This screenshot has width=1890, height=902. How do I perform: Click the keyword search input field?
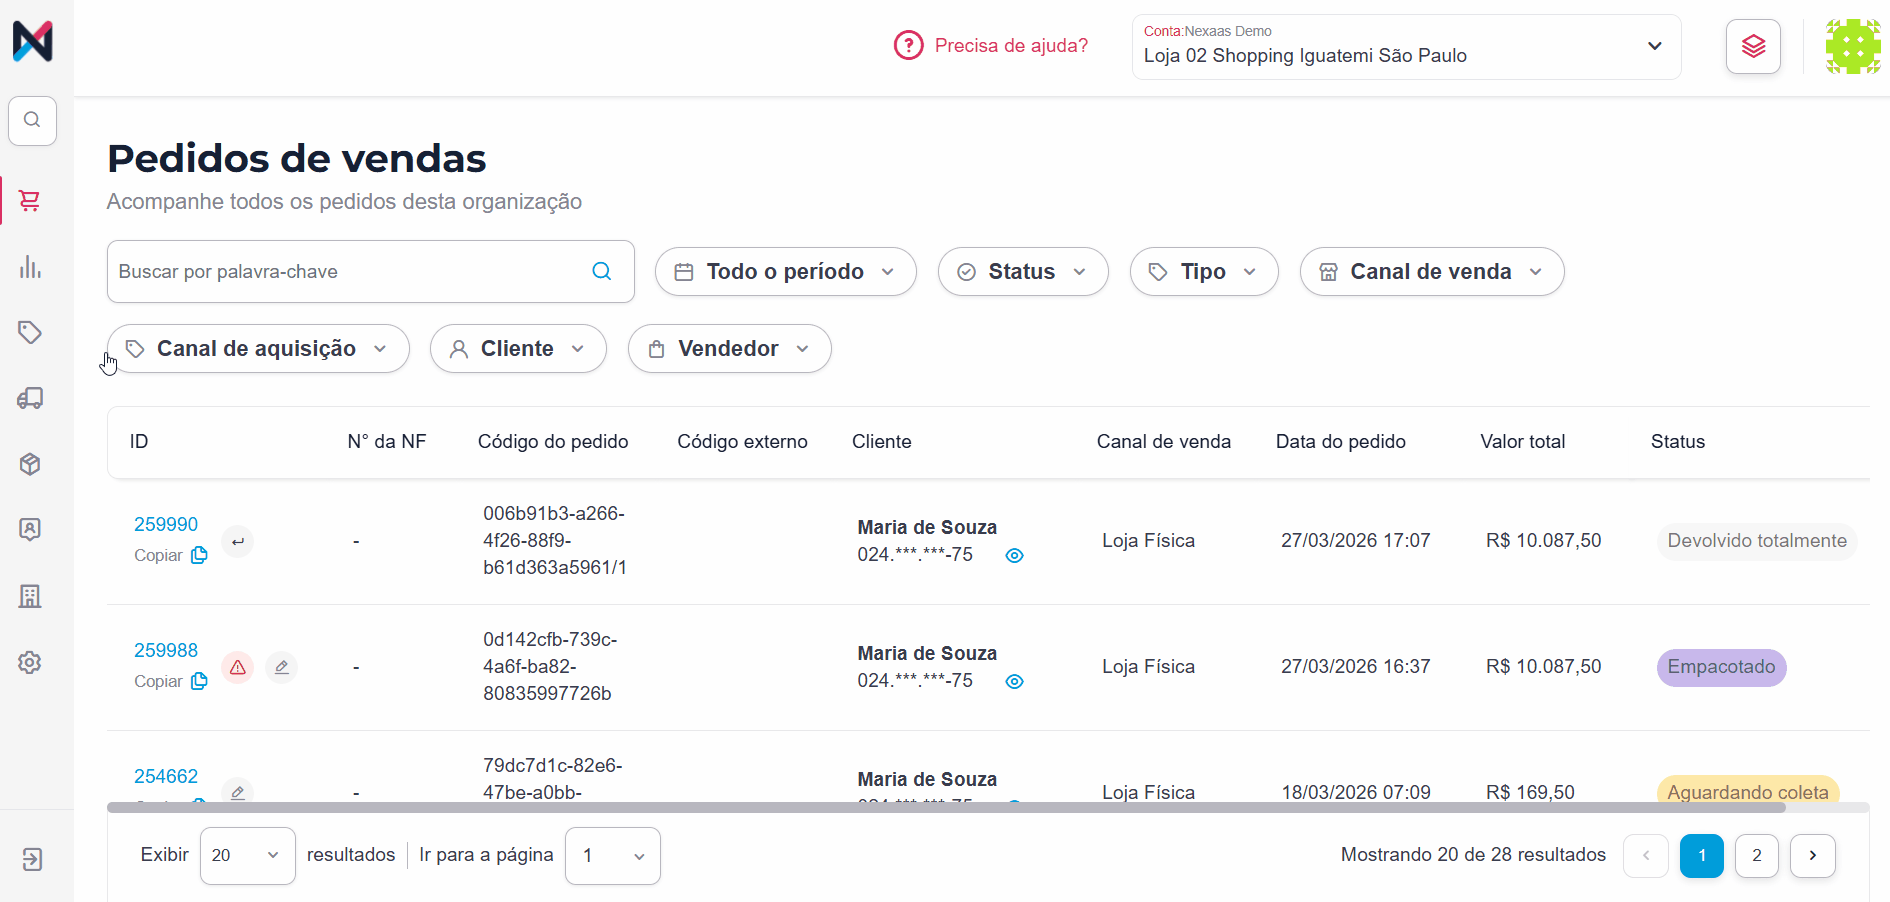click(x=350, y=272)
